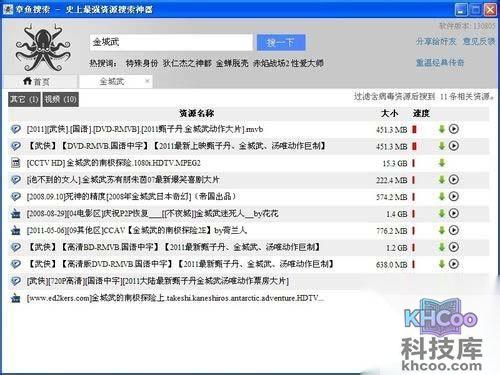
Task: Click the type icon of 【武侠】【DVD-RMVB row
Action: [16, 146]
